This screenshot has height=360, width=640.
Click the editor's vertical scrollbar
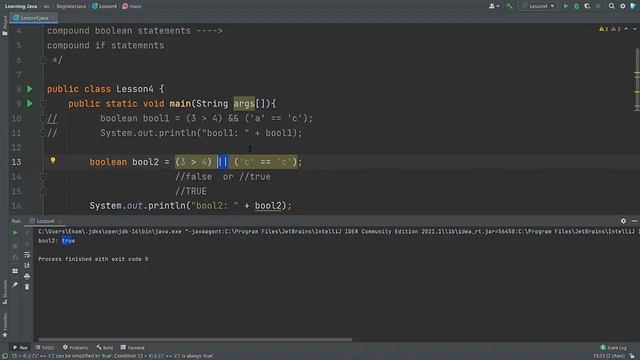637,80
